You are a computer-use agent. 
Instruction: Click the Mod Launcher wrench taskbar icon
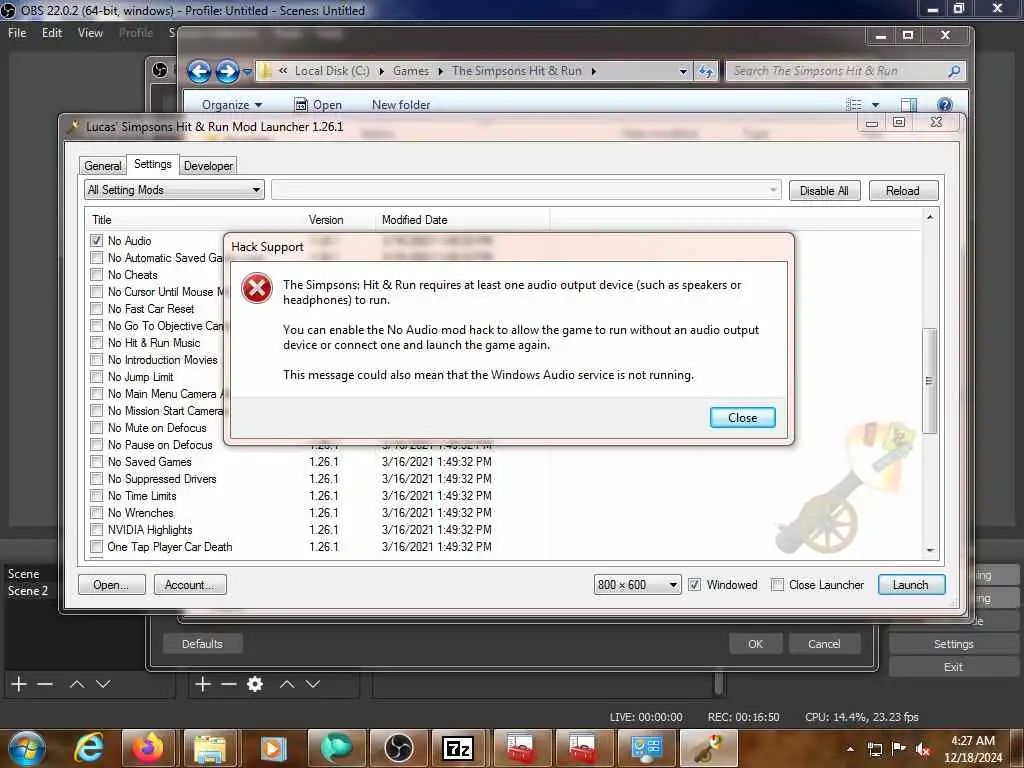tap(709, 748)
